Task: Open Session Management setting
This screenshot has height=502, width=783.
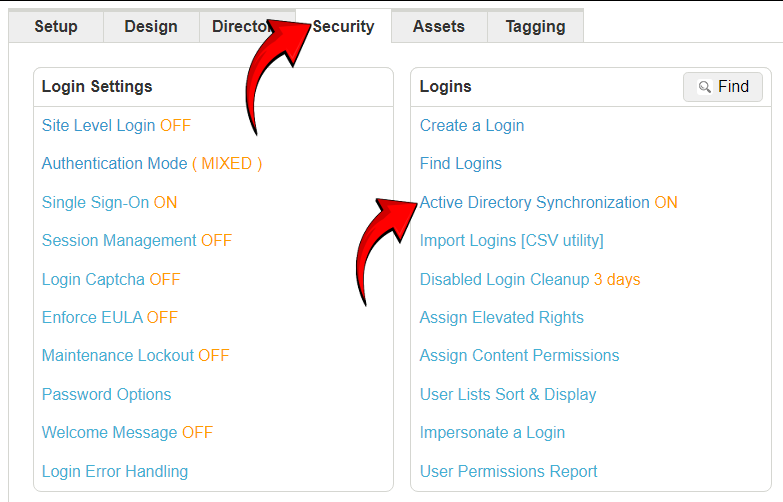Action: 137,241
